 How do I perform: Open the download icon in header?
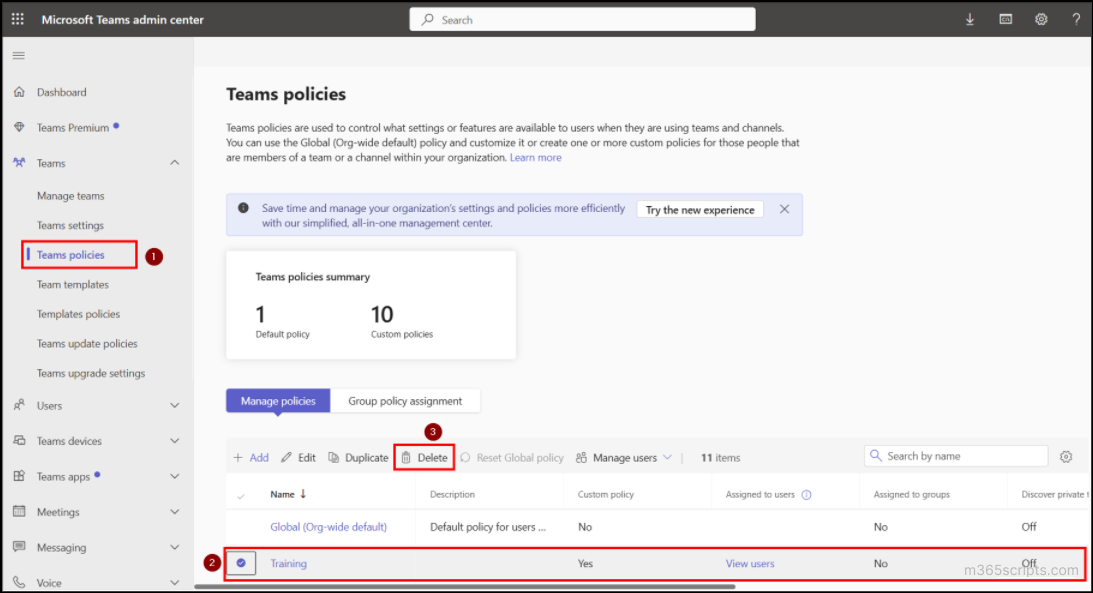(970, 20)
